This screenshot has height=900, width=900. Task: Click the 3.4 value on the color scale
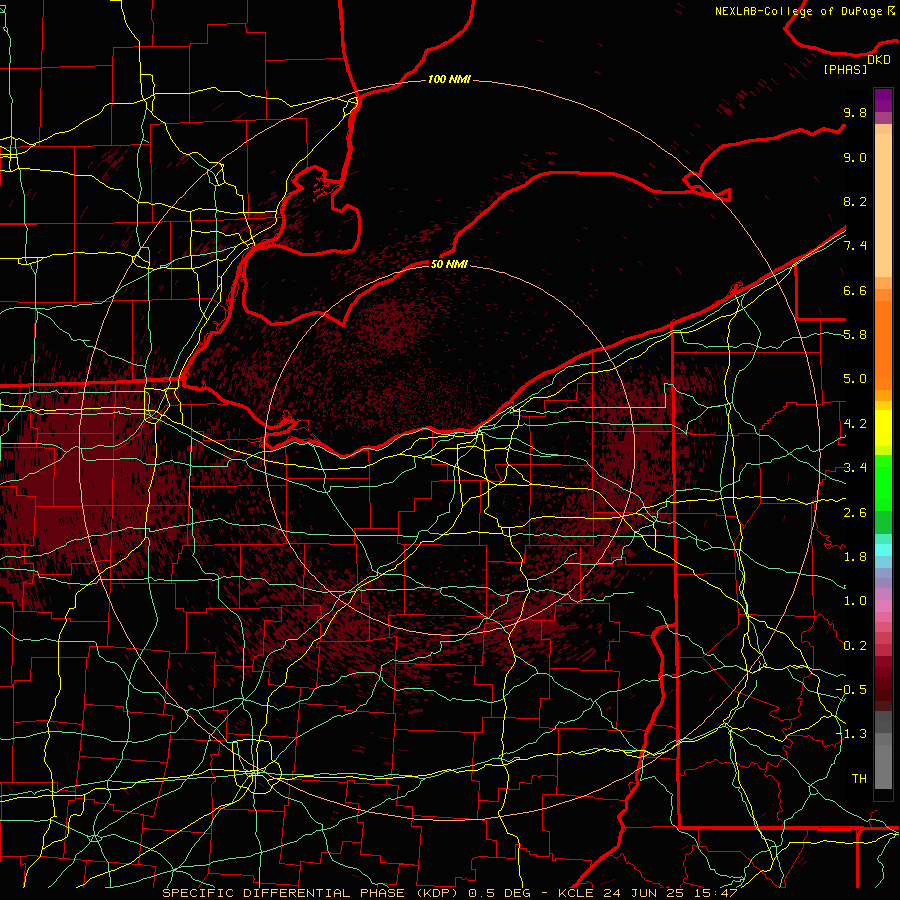(x=855, y=468)
